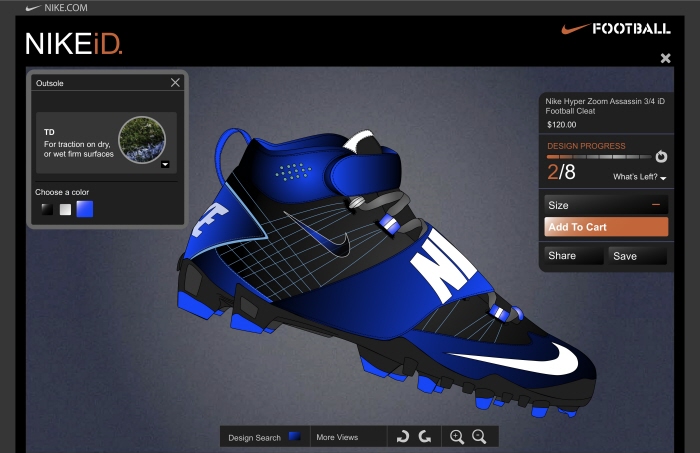Click the 2/8 progress counter
The height and width of the screenshot is (453, 700).
561,172
